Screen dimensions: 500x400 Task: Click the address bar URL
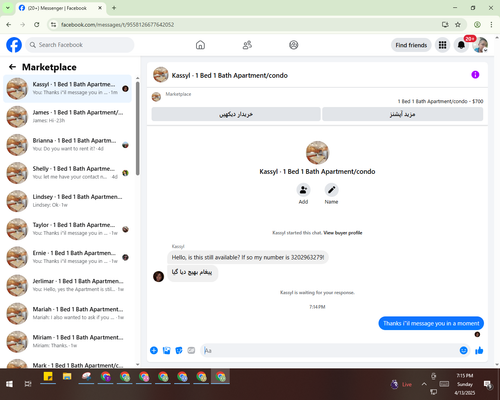[x=117, y=25]
